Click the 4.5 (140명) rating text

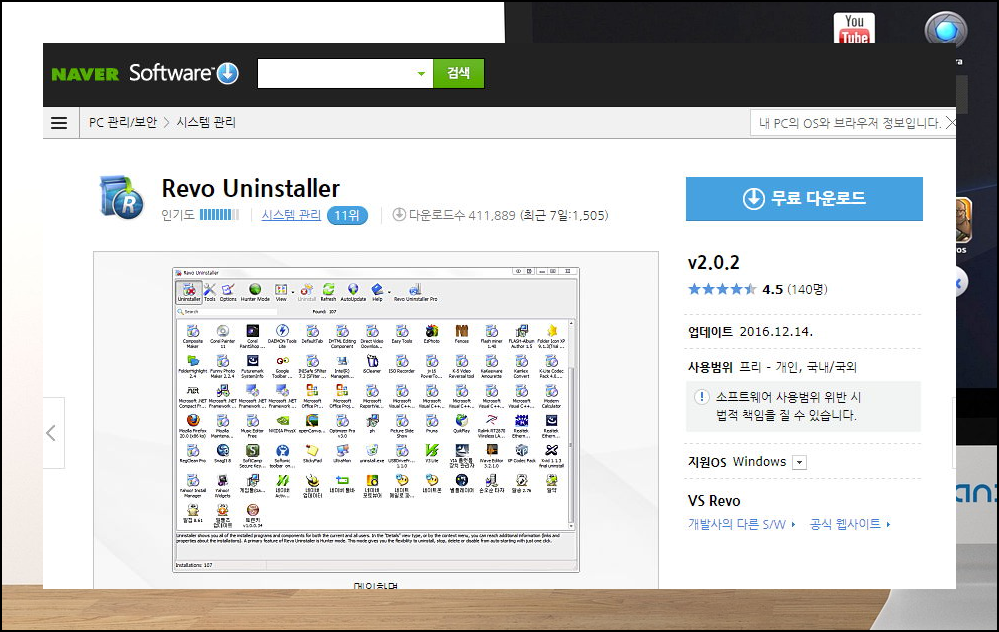(x=794, y=289)
